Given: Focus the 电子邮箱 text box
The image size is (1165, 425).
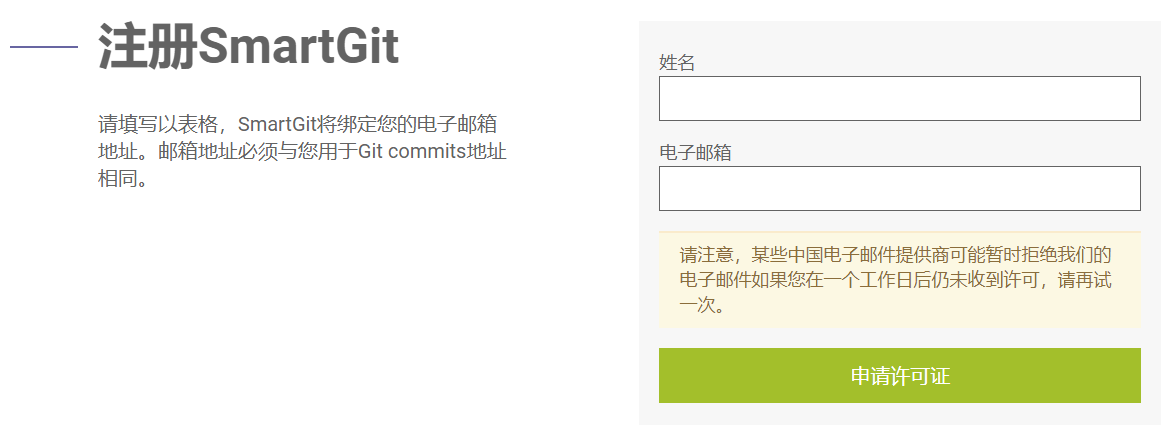Looking at the screenshot, I should coord(899,188).
